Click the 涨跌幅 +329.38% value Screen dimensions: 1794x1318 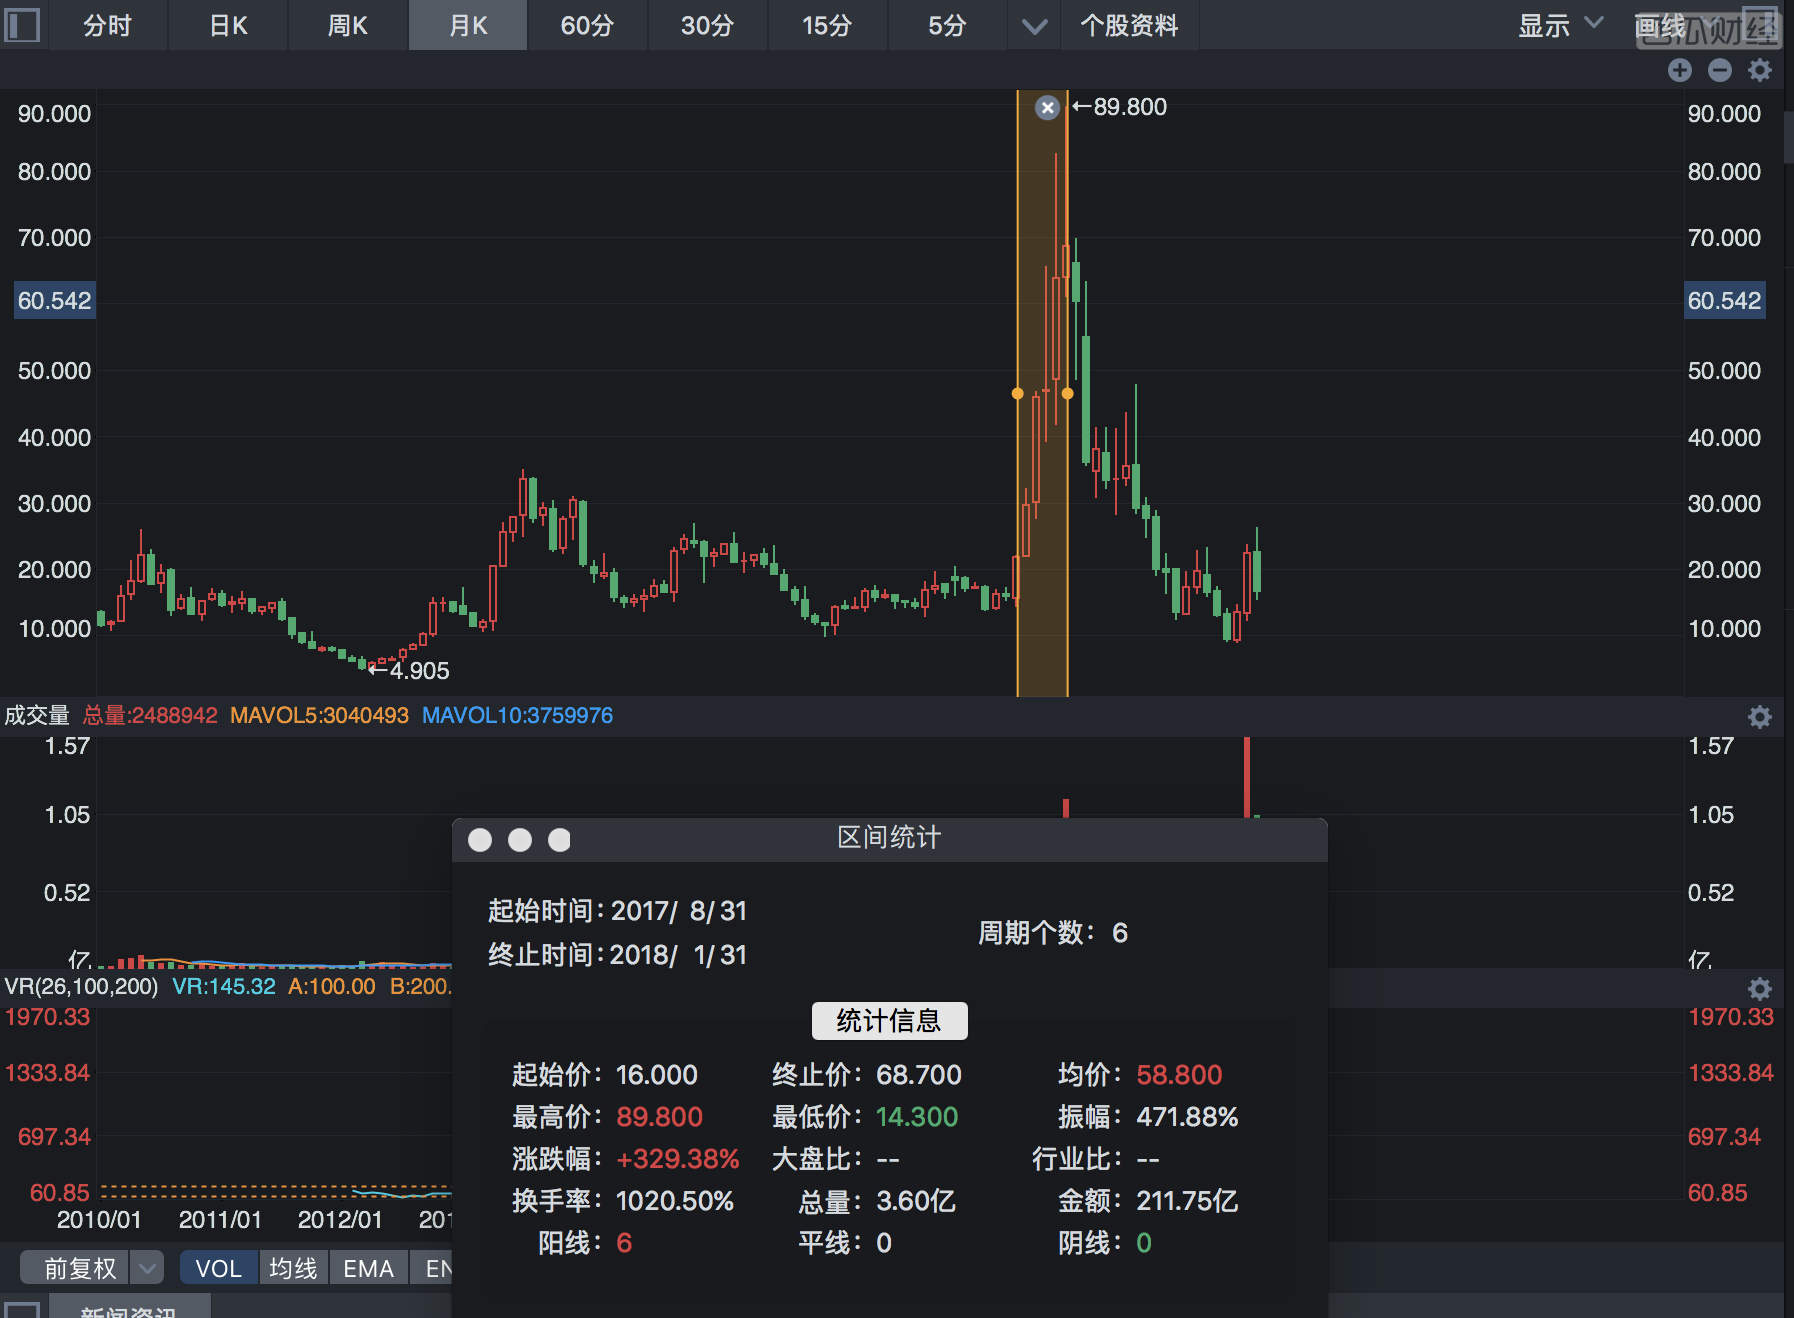pos(677,1159)
